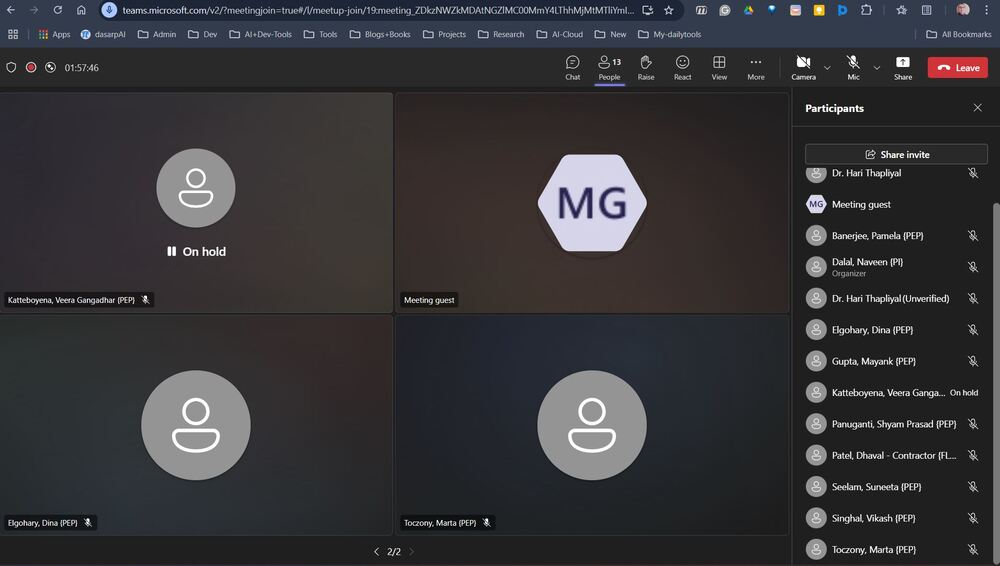This screenshot has height=566, width=1000.
Task: Click next page arrow in video pager
Action: (411, 551)
